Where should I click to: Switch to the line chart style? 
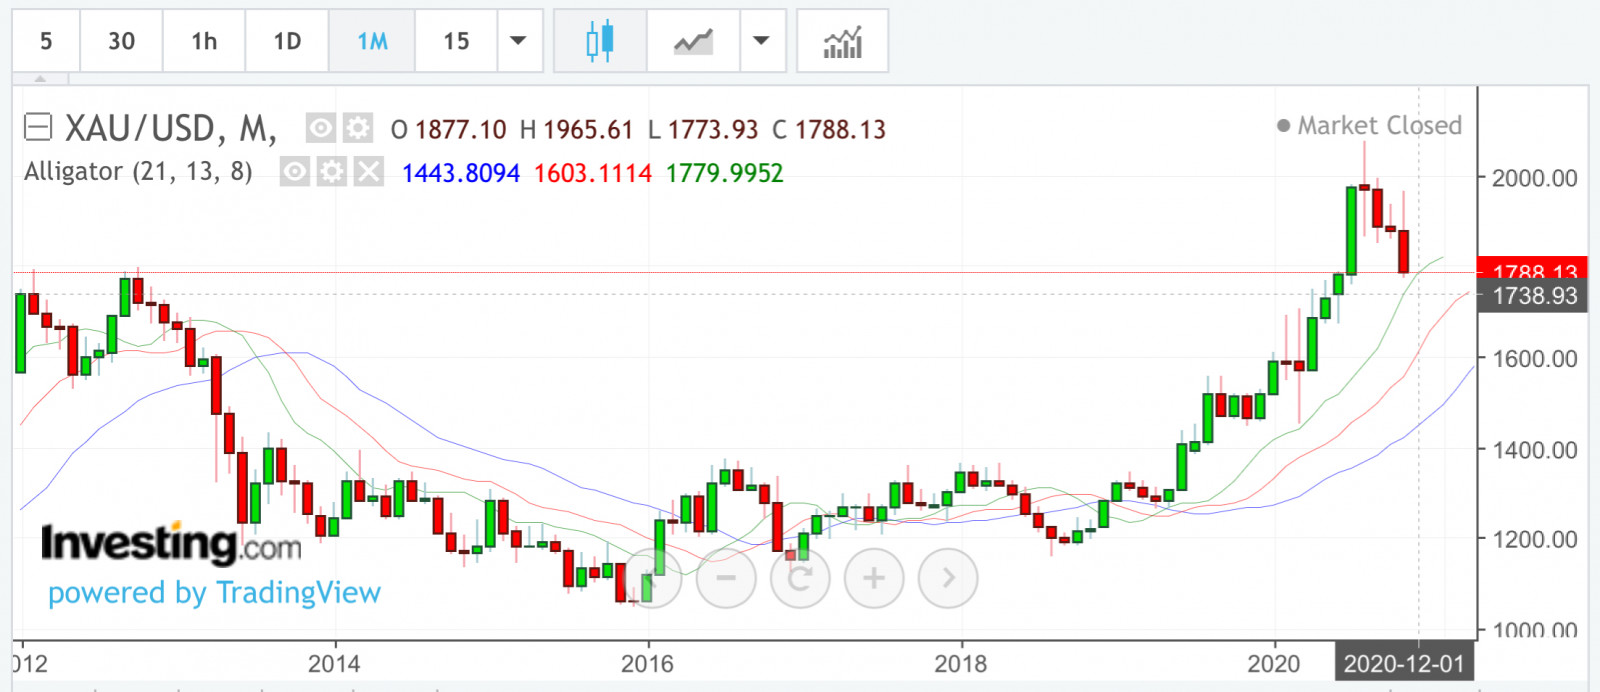pyautogui.click(x=693, y=41)
